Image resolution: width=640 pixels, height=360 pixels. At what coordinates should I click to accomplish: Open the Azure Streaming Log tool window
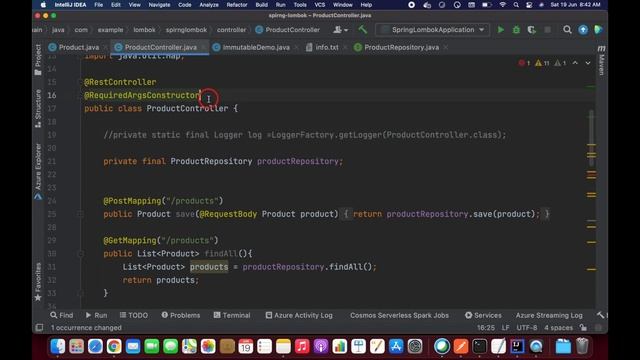tap(549, 316)
